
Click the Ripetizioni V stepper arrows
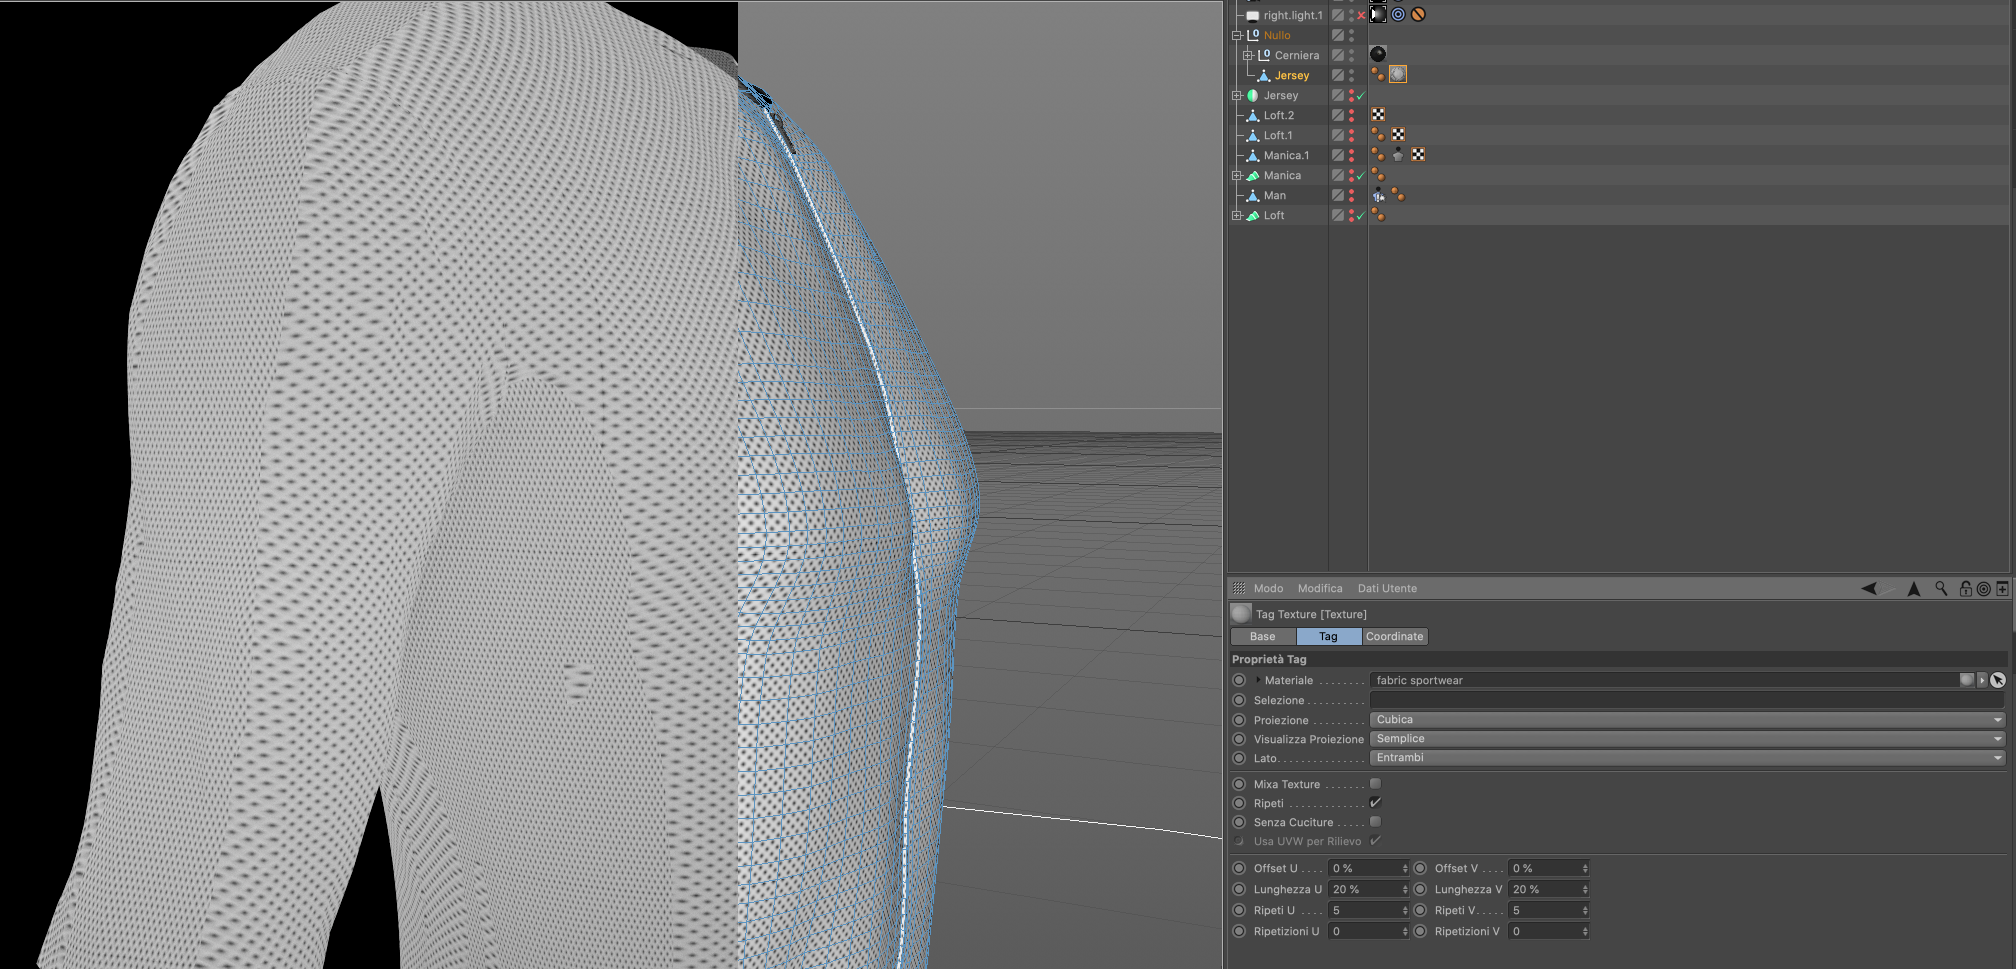[1585, 931]
